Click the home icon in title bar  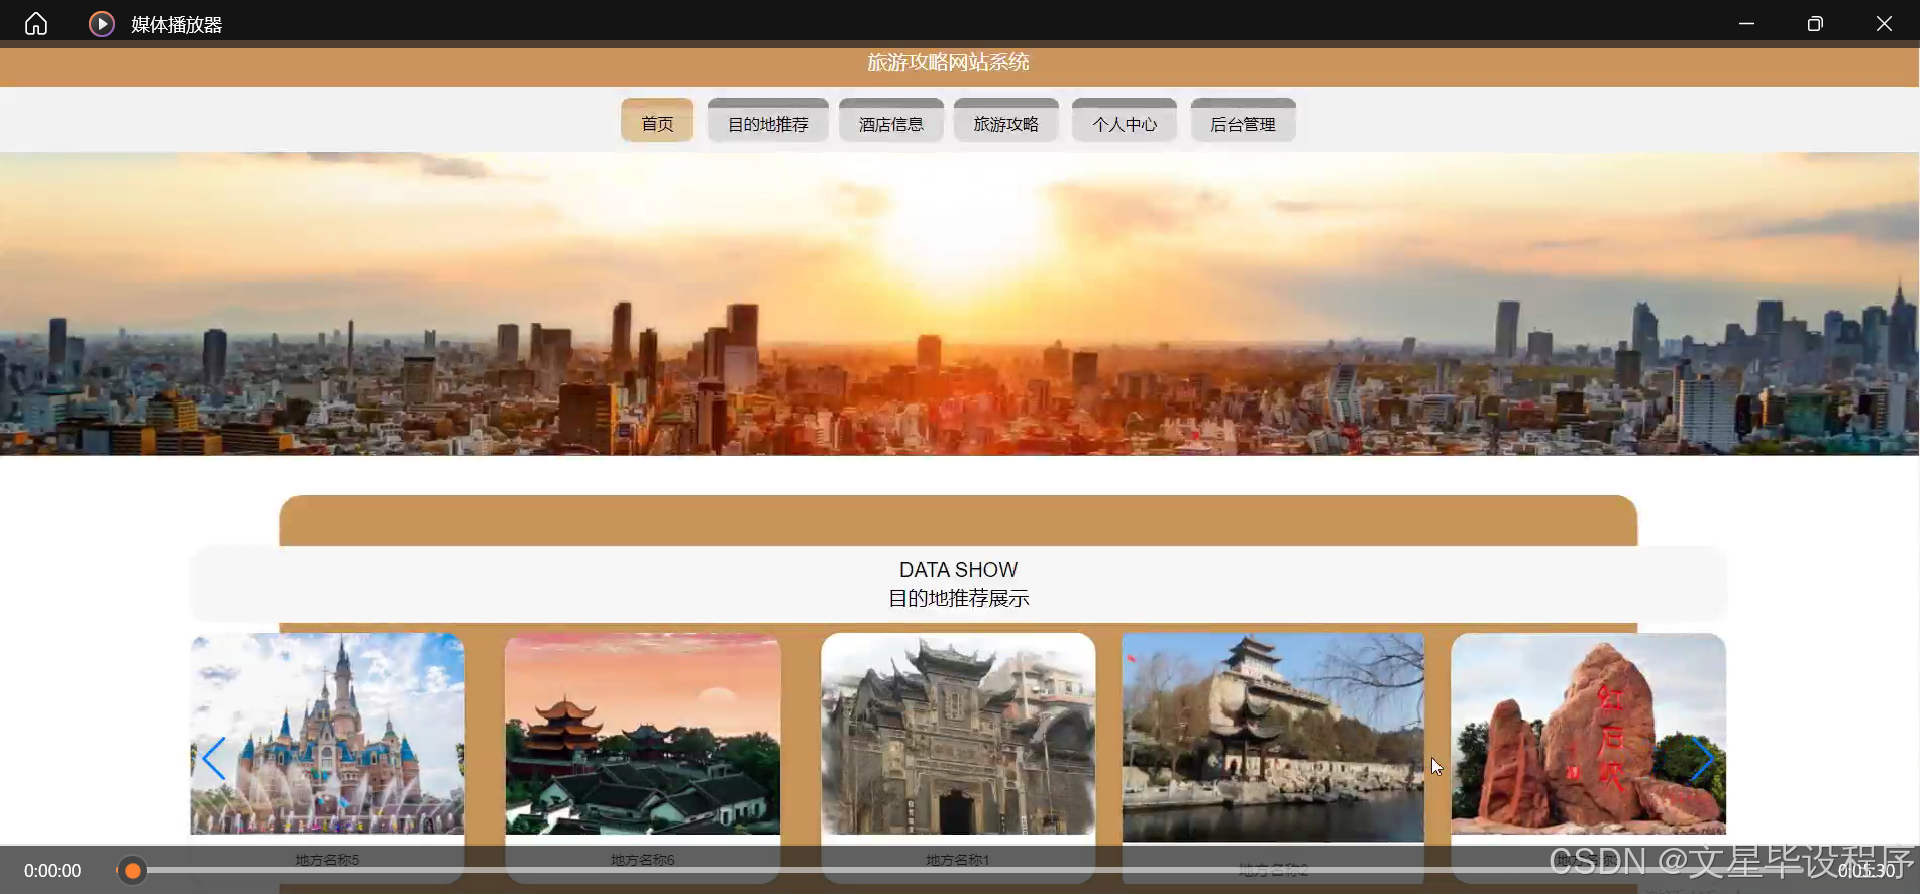[x=36, y=24]
